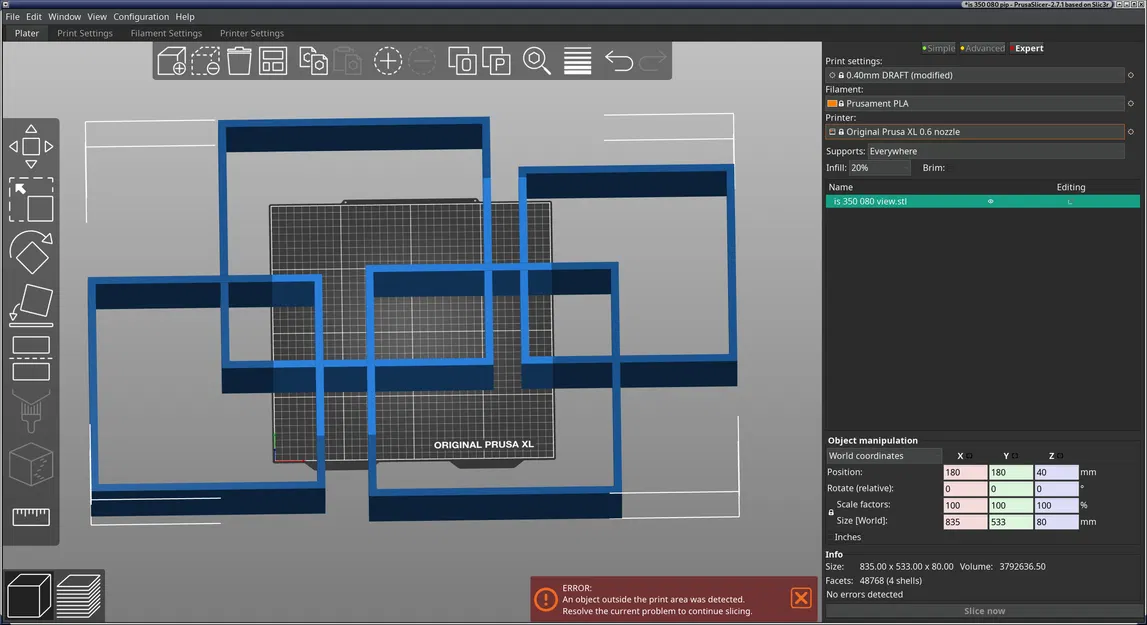Click the Add object cube icon
The width and height of the screenshot is (1147, 625).
[x=171, y=61]
